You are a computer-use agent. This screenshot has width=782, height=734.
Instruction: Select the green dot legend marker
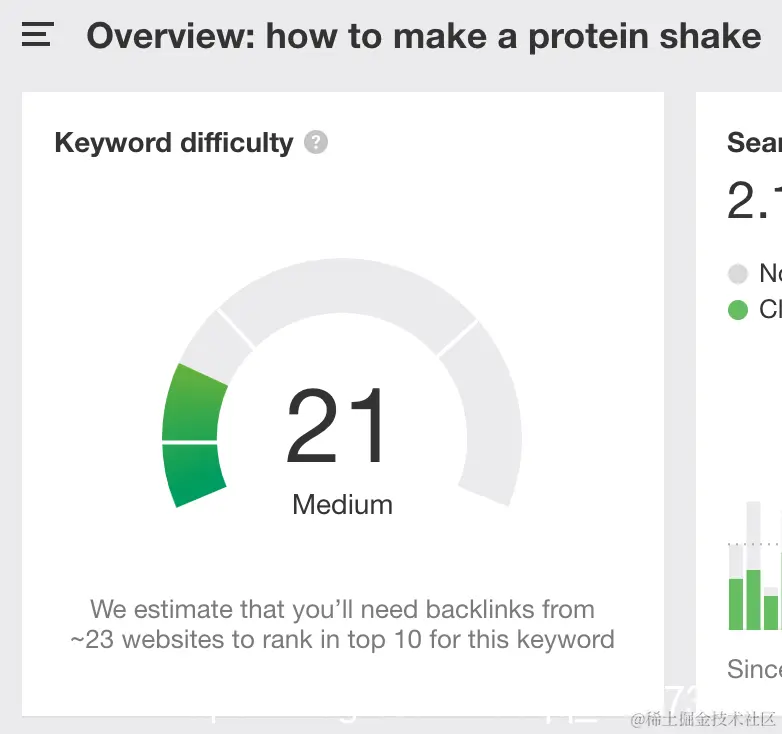738,310
